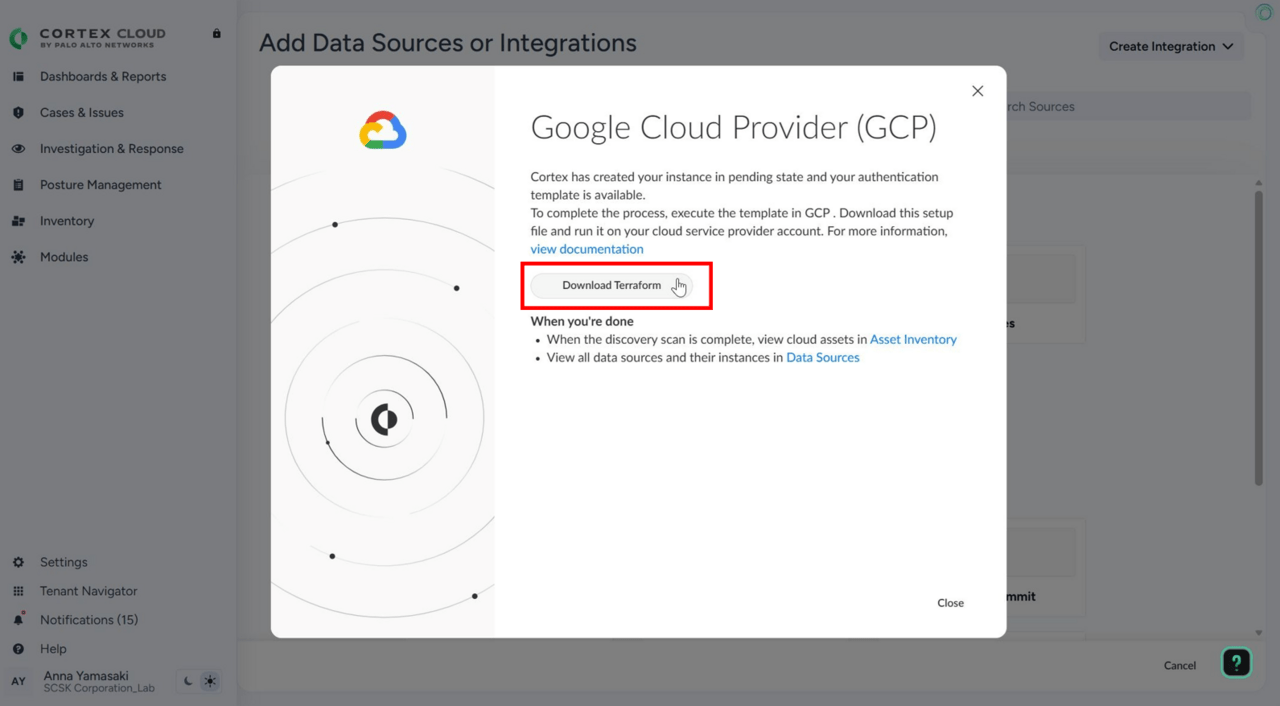Click the Search Sources input field

[x=1128, y=106]
